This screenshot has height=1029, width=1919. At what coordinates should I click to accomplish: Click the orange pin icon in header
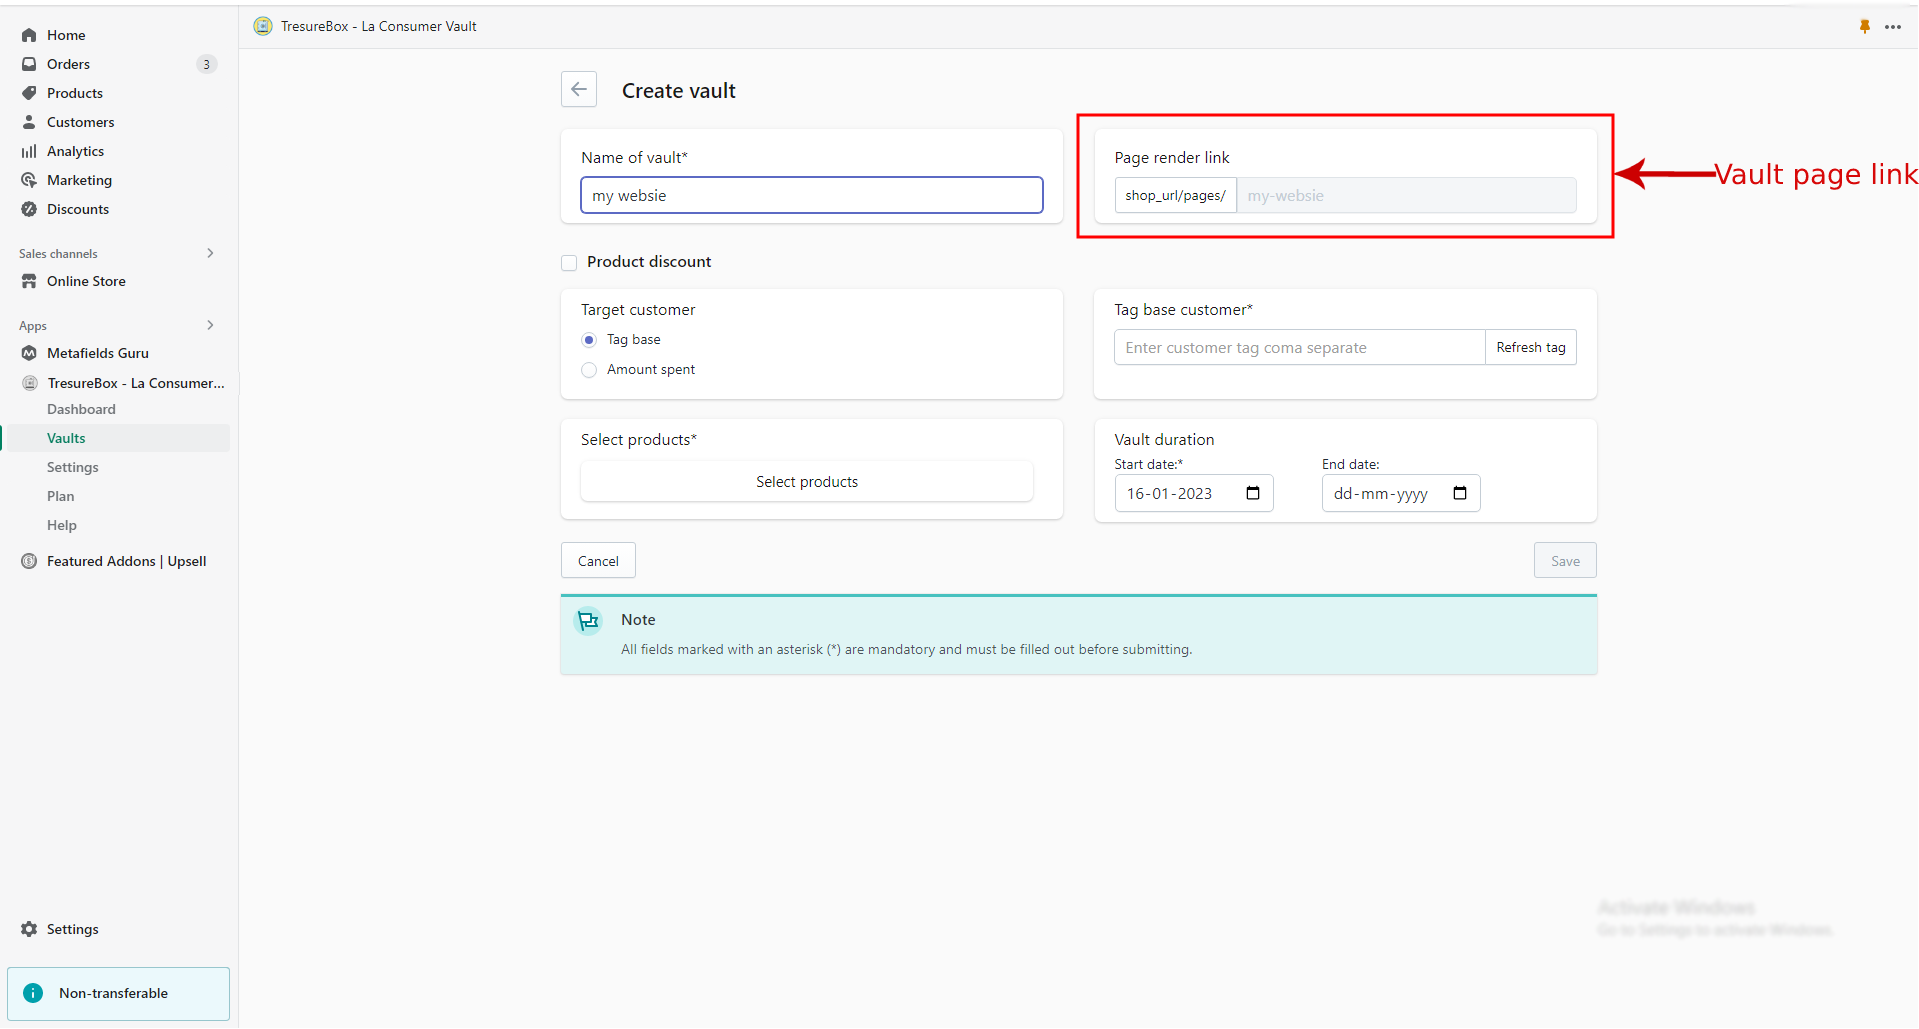[1864, 27]
